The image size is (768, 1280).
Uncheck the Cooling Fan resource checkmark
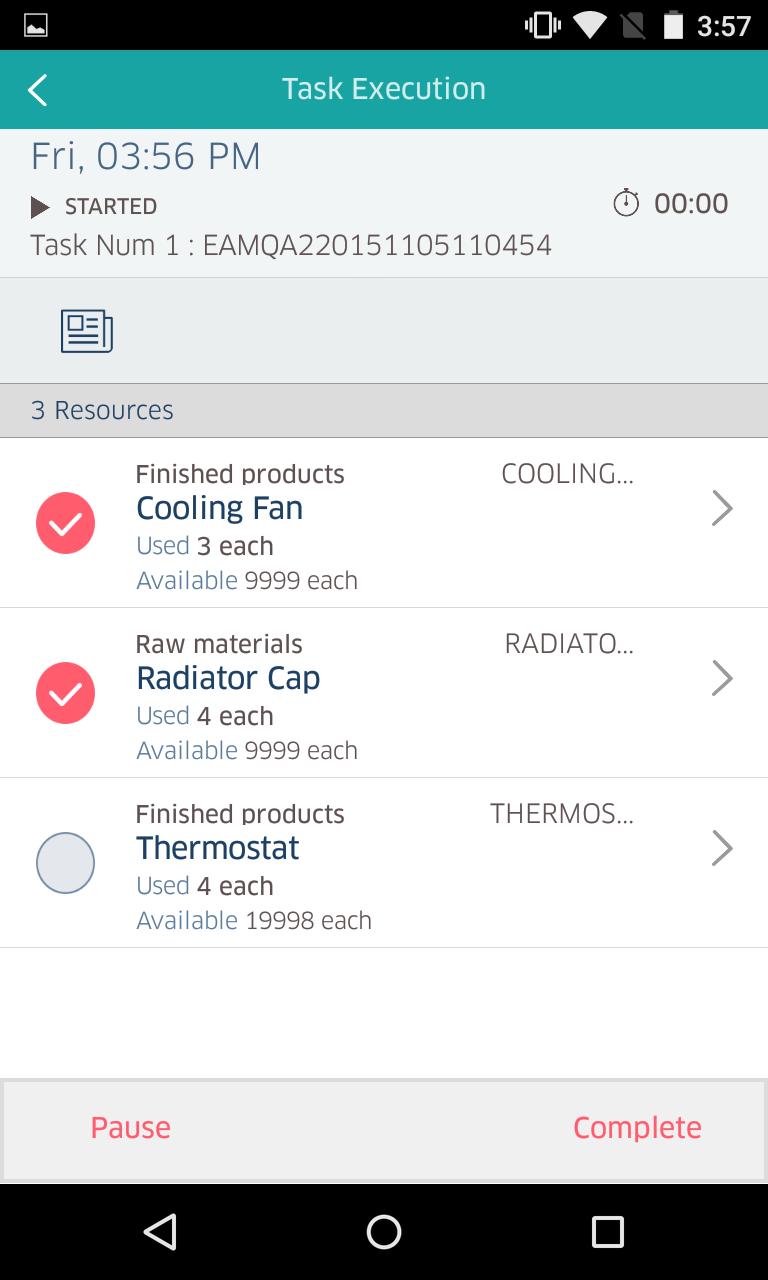coord(66,523)
